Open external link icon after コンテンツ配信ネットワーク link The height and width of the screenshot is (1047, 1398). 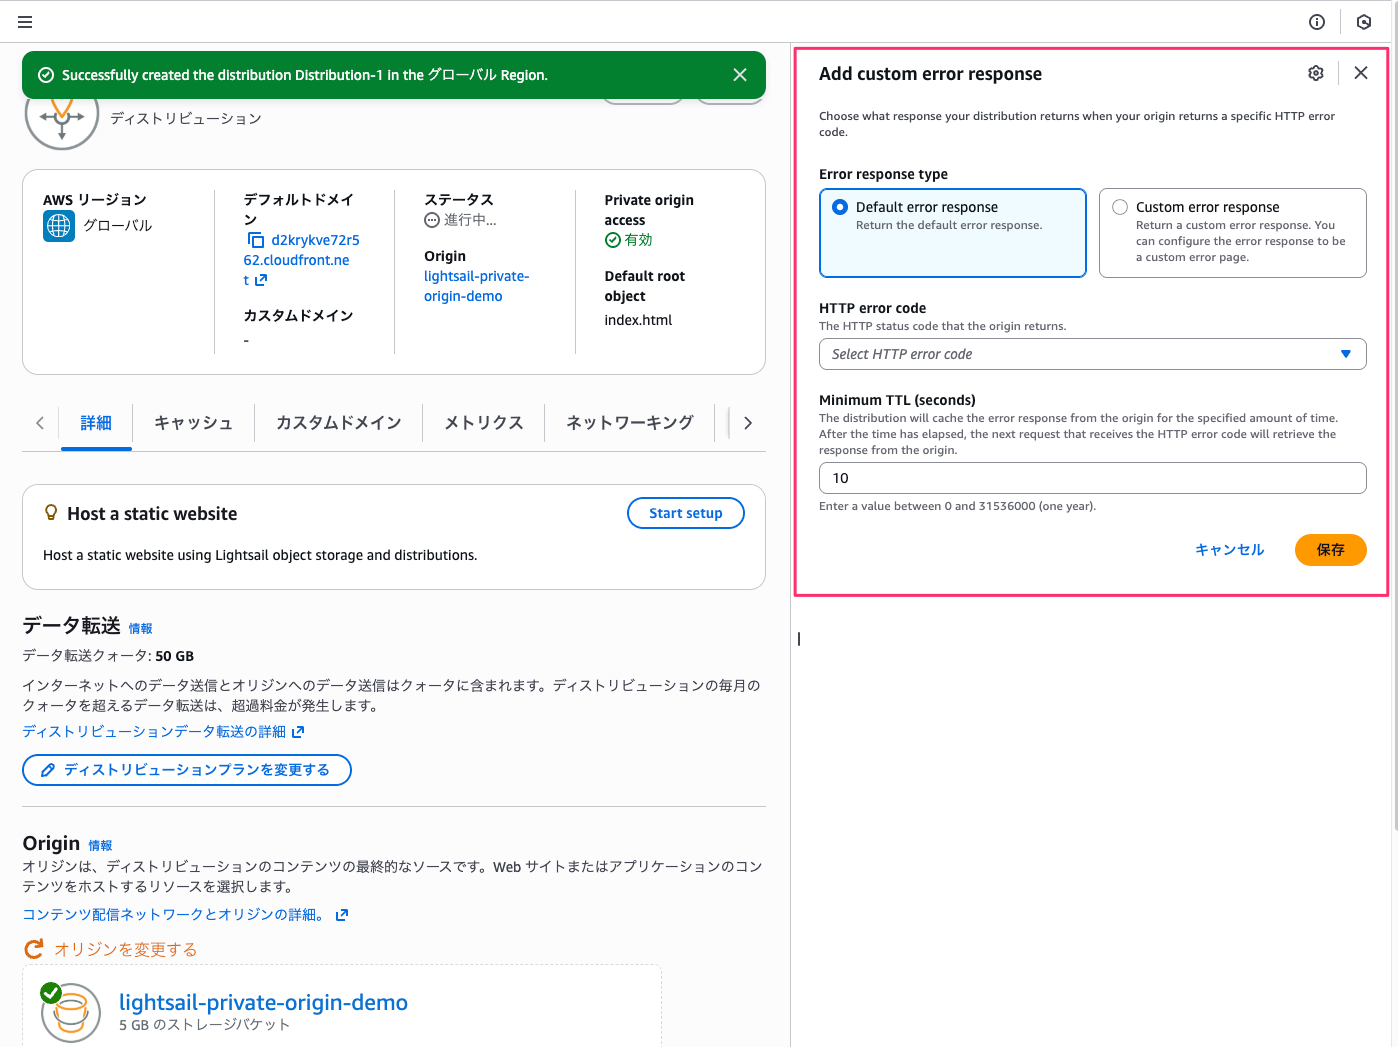342,915
